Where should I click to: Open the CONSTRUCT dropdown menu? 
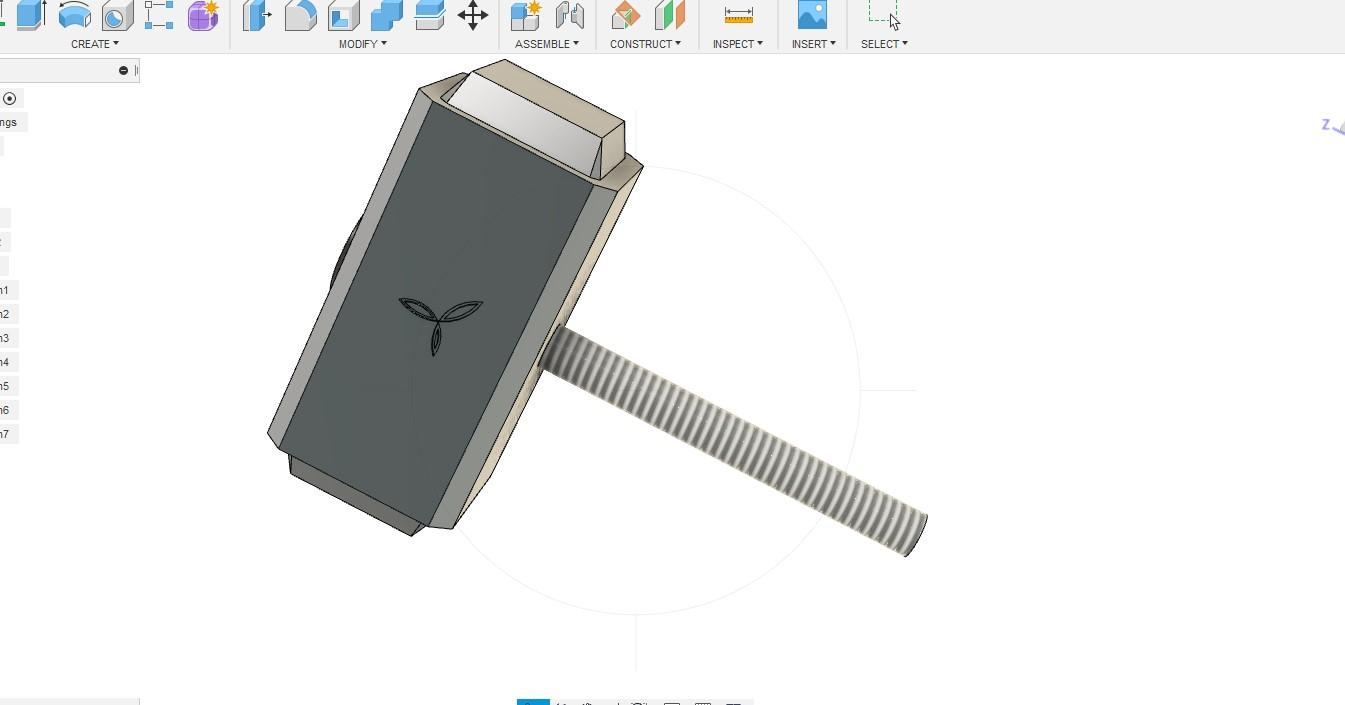pyautogui.click(x=645, y=44)
